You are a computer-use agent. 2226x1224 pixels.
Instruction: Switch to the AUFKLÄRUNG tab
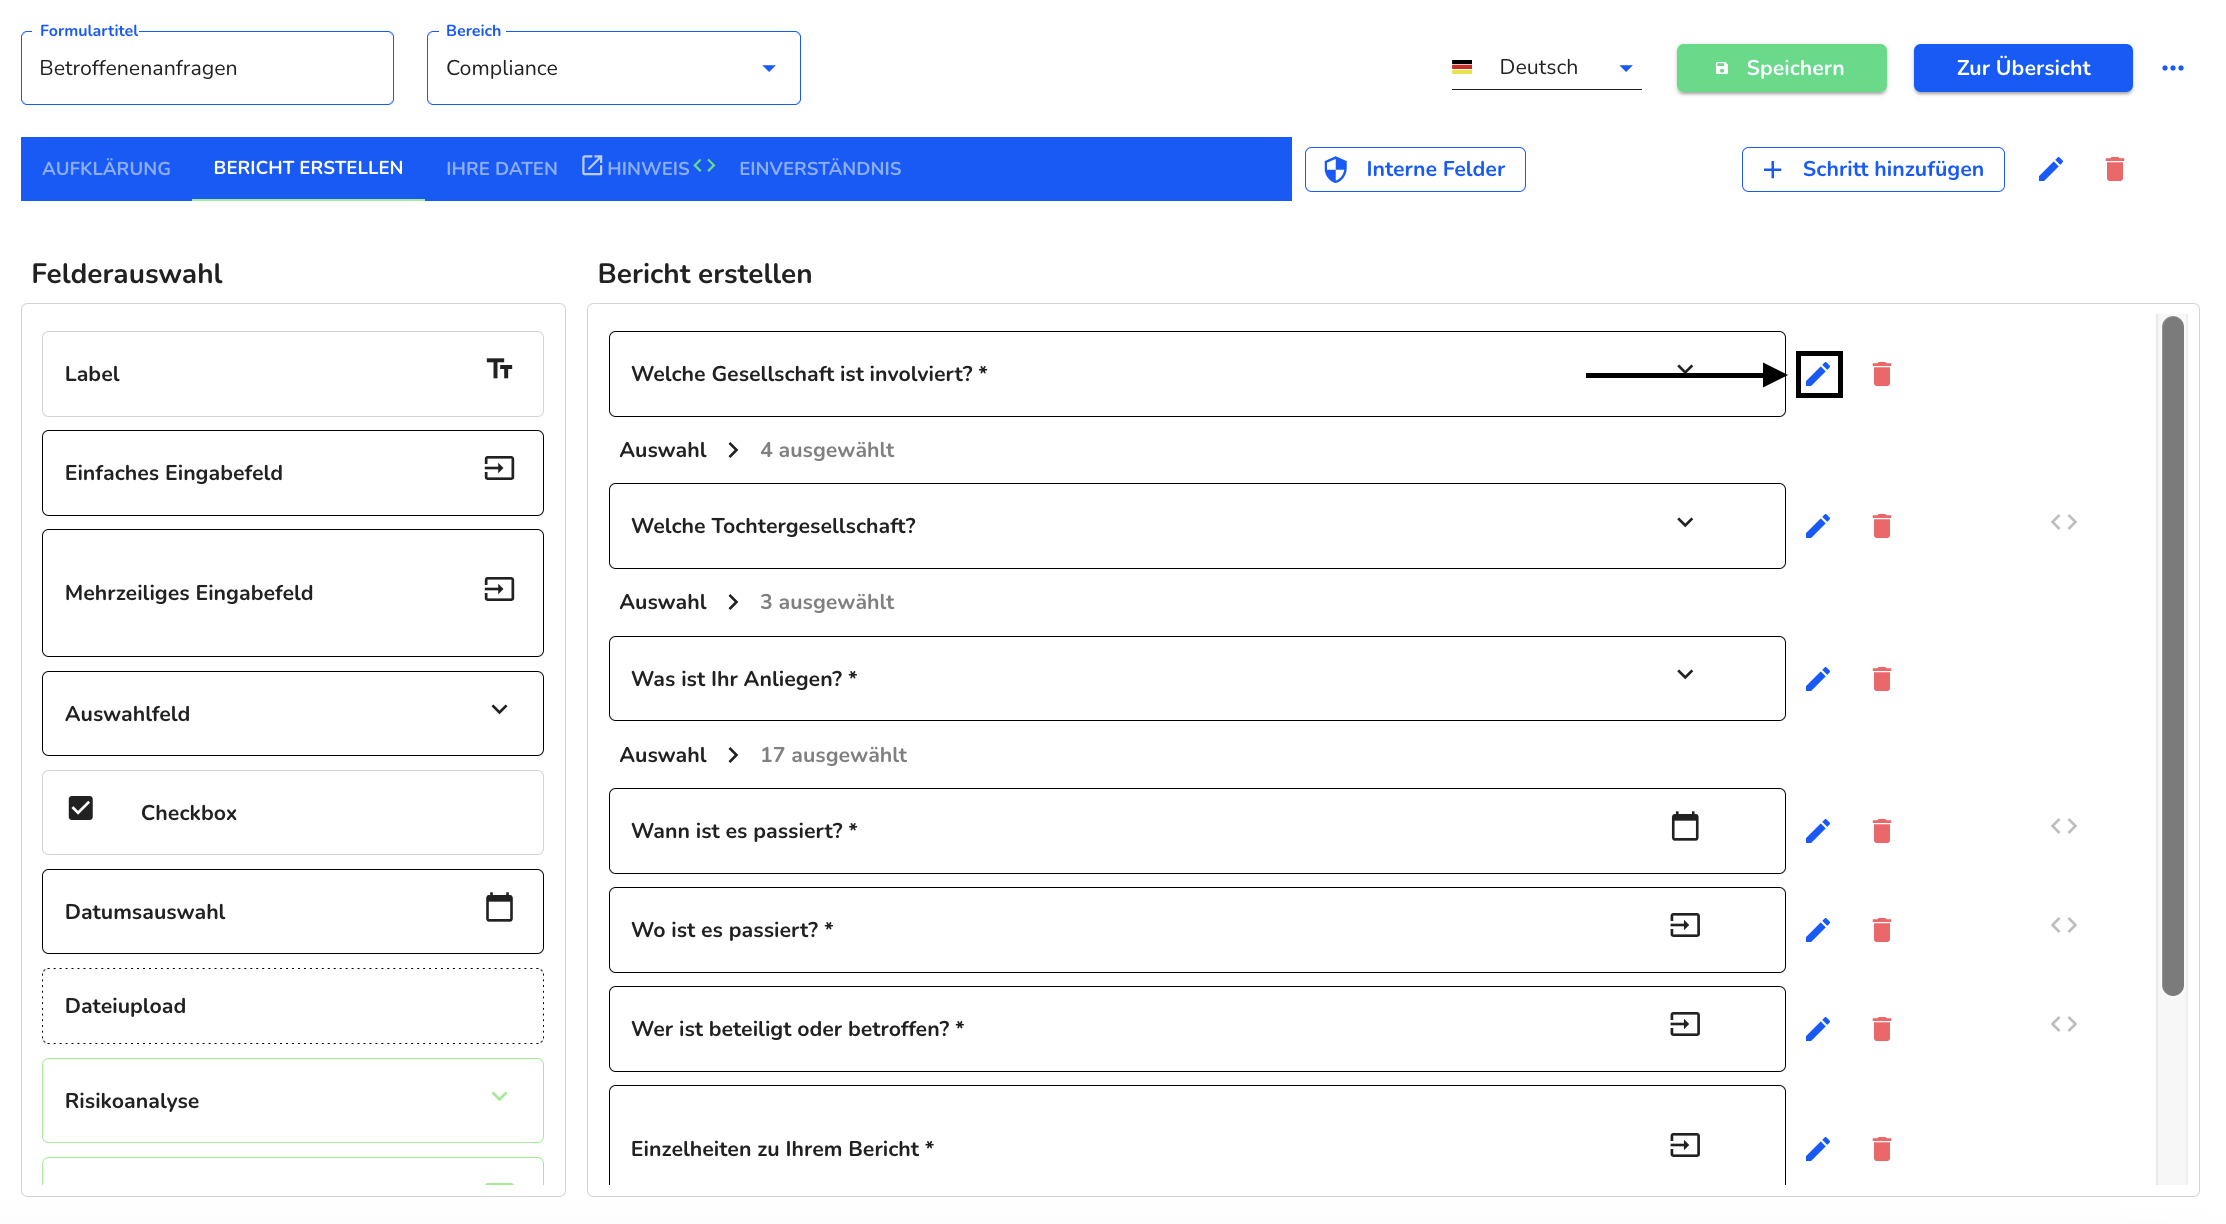[x=106, y=169]
